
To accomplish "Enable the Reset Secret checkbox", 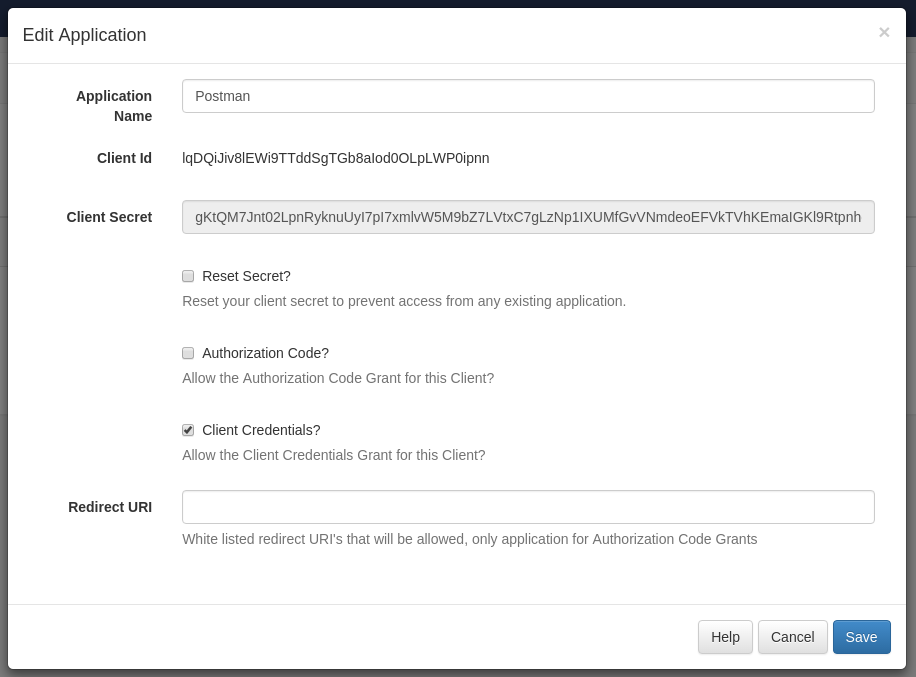I will coord(188,276).
